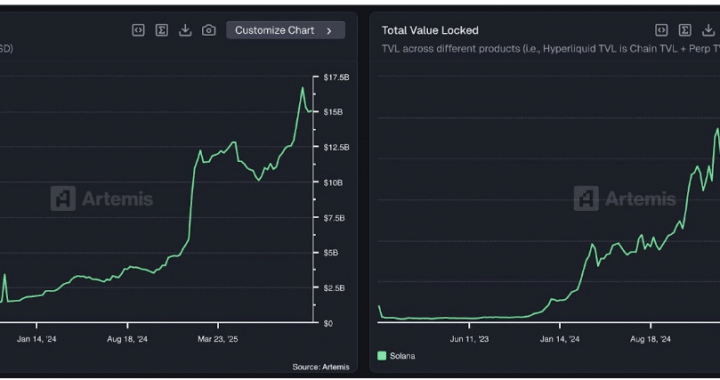Viewport: 720px width, 380px height.
Task: Click Jan 14, '24 label on left chart
Action: click(x=36, y=339)
